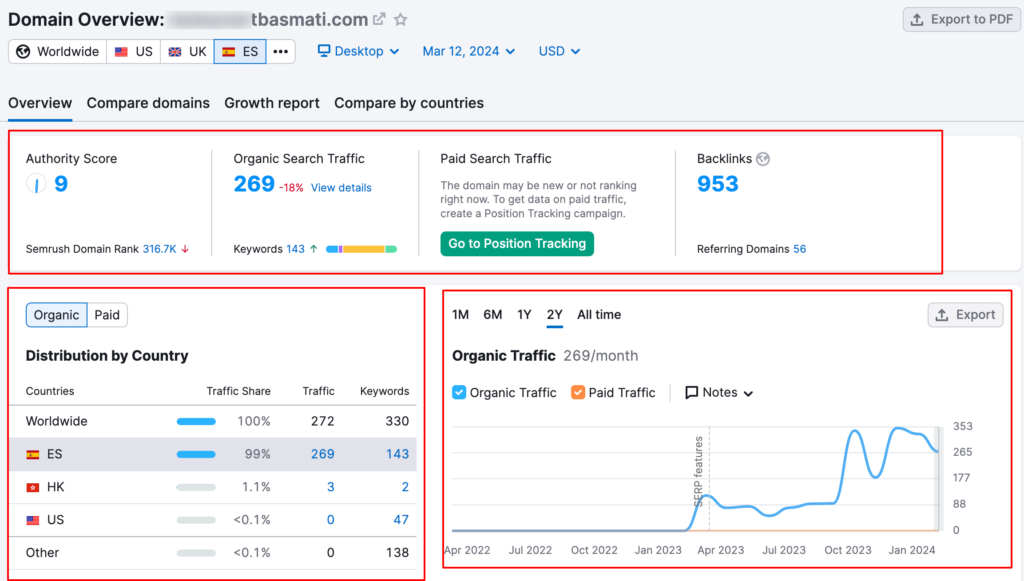The height and width of the screenshot is (581, 1024).
Task: Click Go to Position Tracking button
Action: pos(517,243)
